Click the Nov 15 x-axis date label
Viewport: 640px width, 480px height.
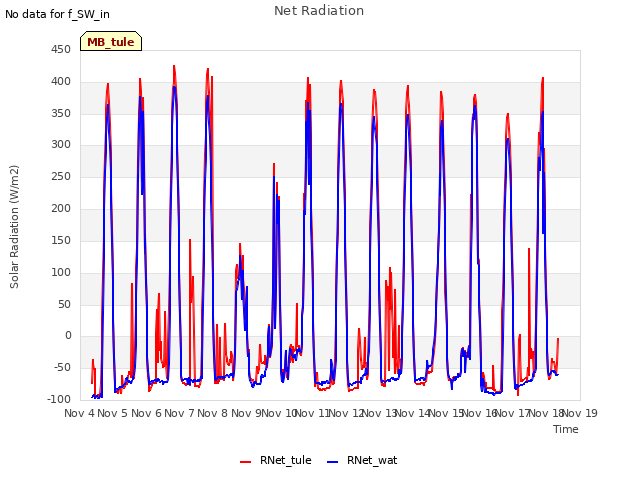click(446, 413)
